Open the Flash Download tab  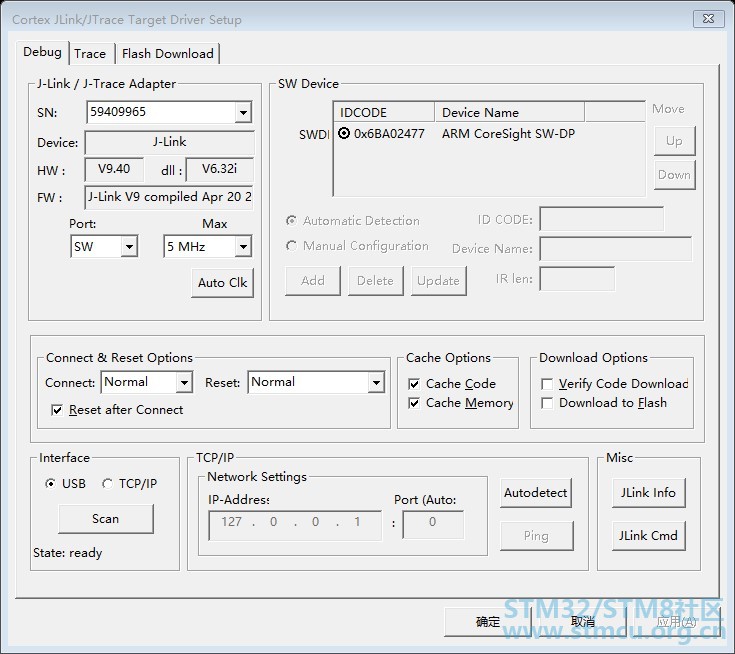tap(167, 54)
